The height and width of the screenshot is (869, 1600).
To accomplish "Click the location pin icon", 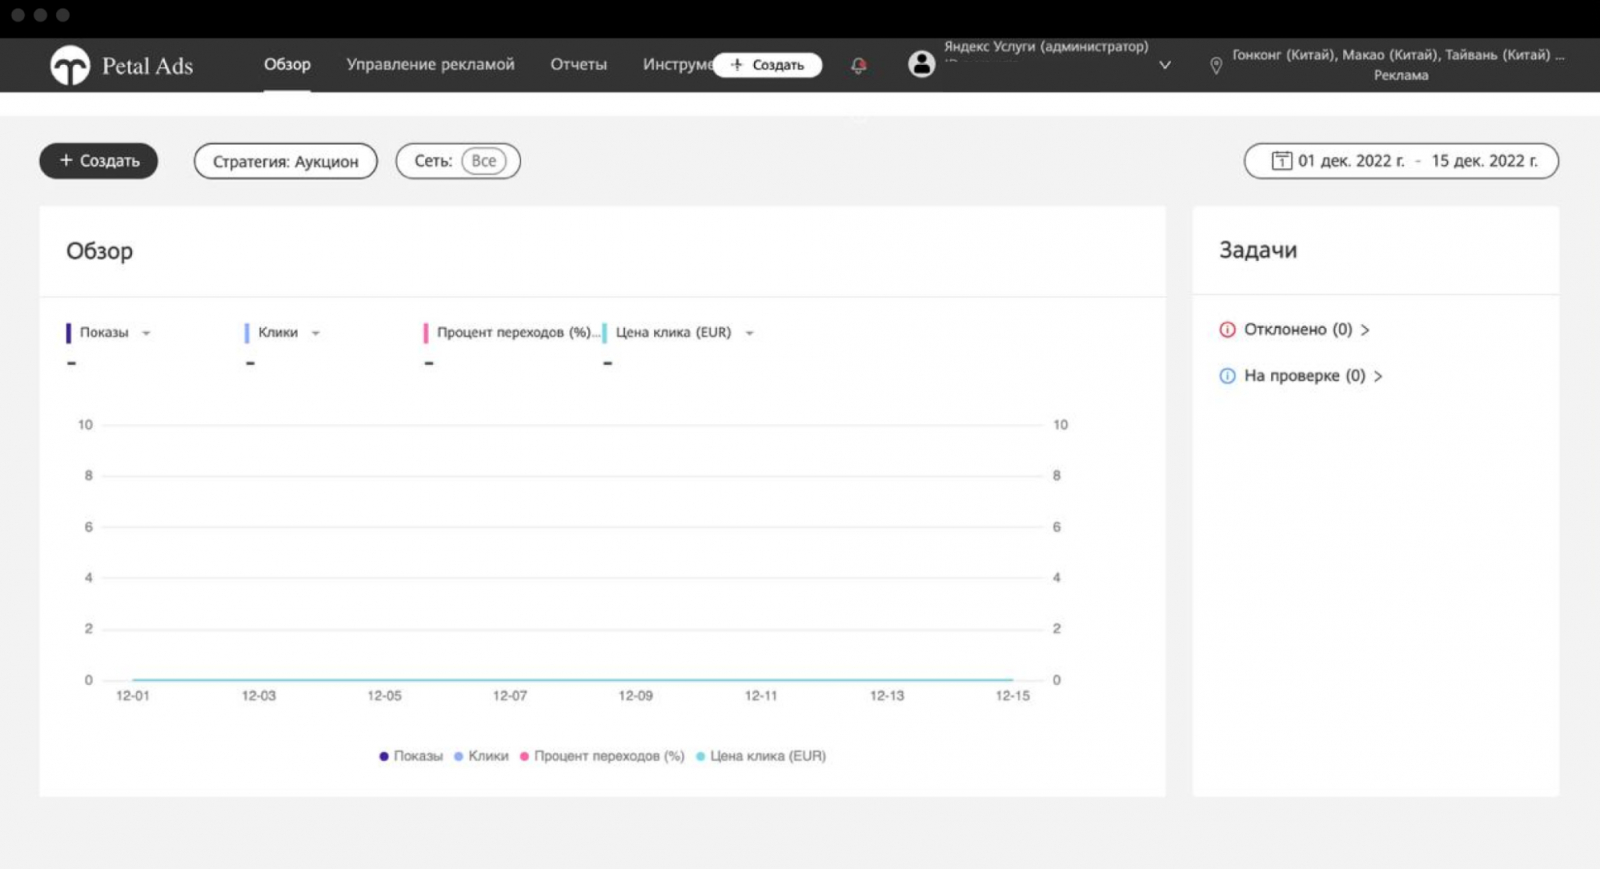I will (x=1216, y=66).
